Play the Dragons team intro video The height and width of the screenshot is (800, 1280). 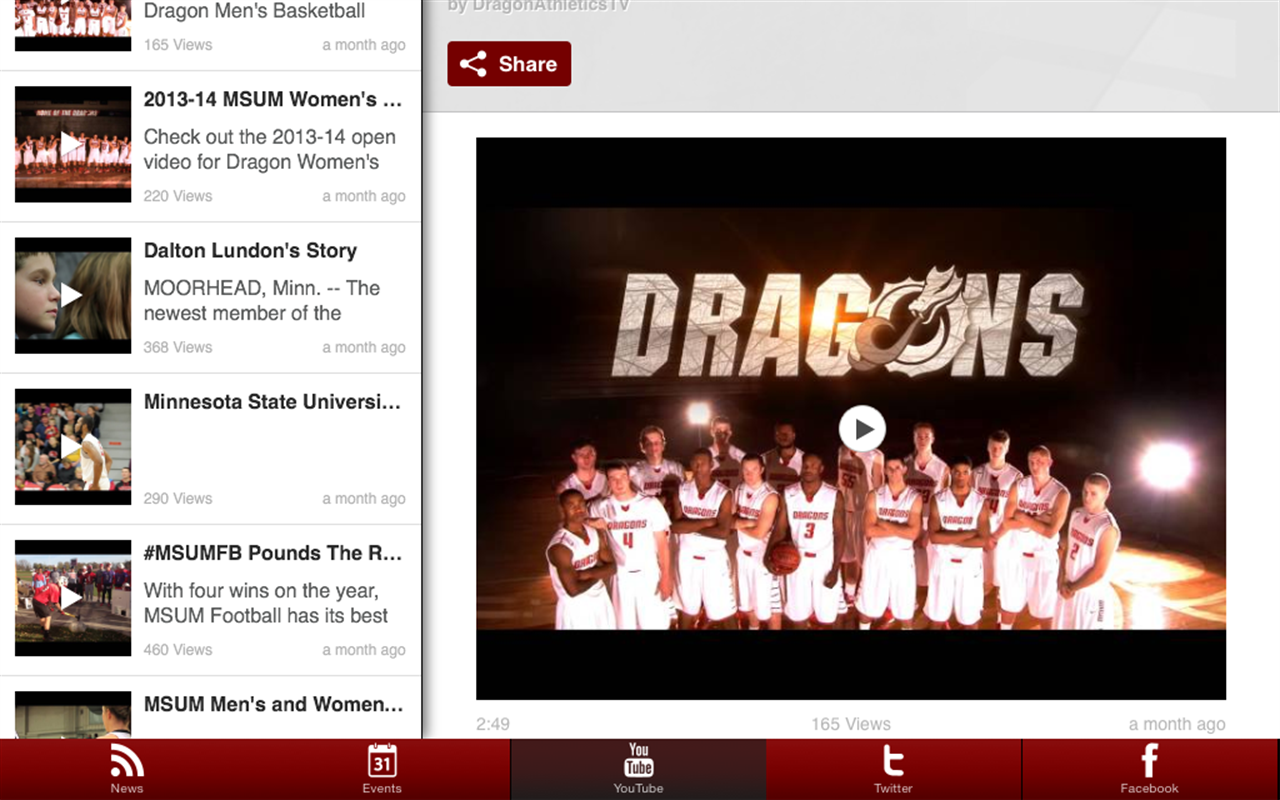pos(862,428)
